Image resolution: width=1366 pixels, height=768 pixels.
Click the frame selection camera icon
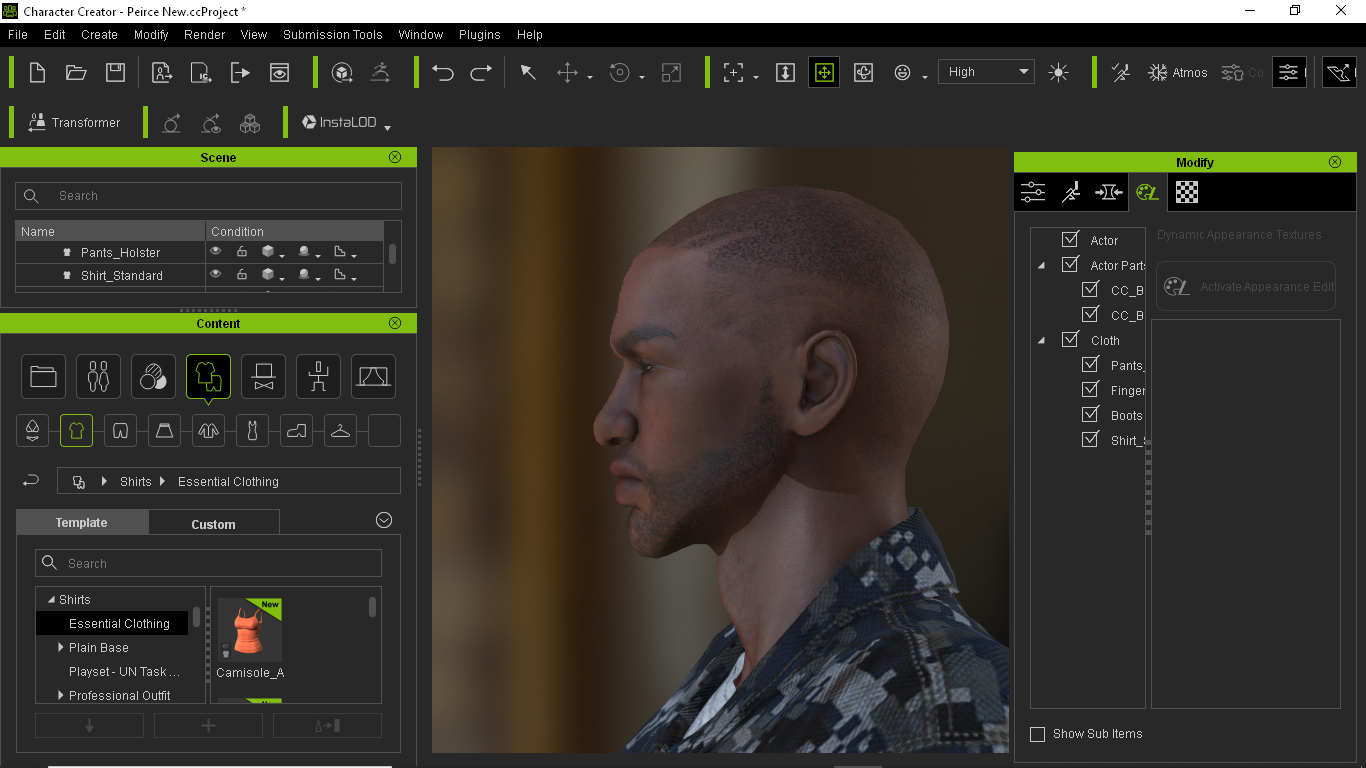[734, 72]
